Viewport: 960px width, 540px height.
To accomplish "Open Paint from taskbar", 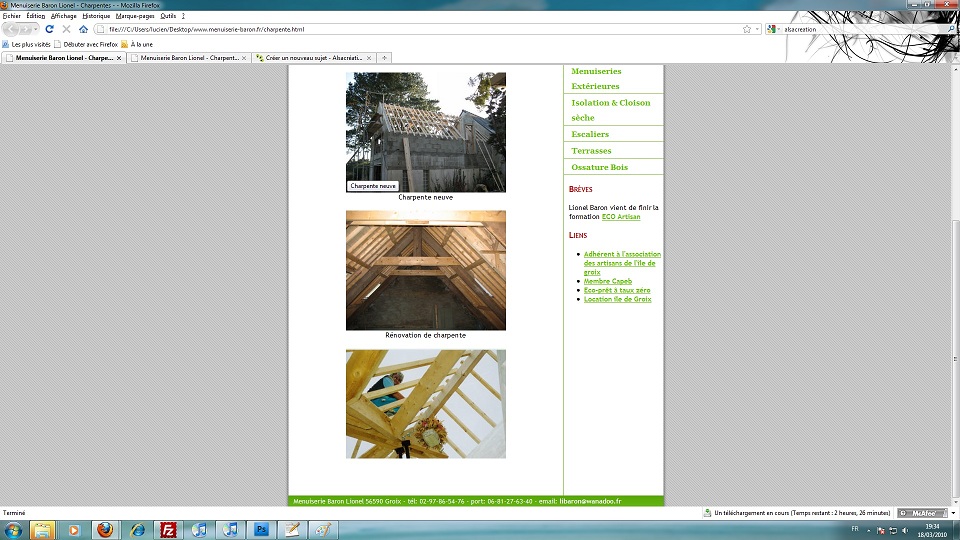I will point(323,530).
